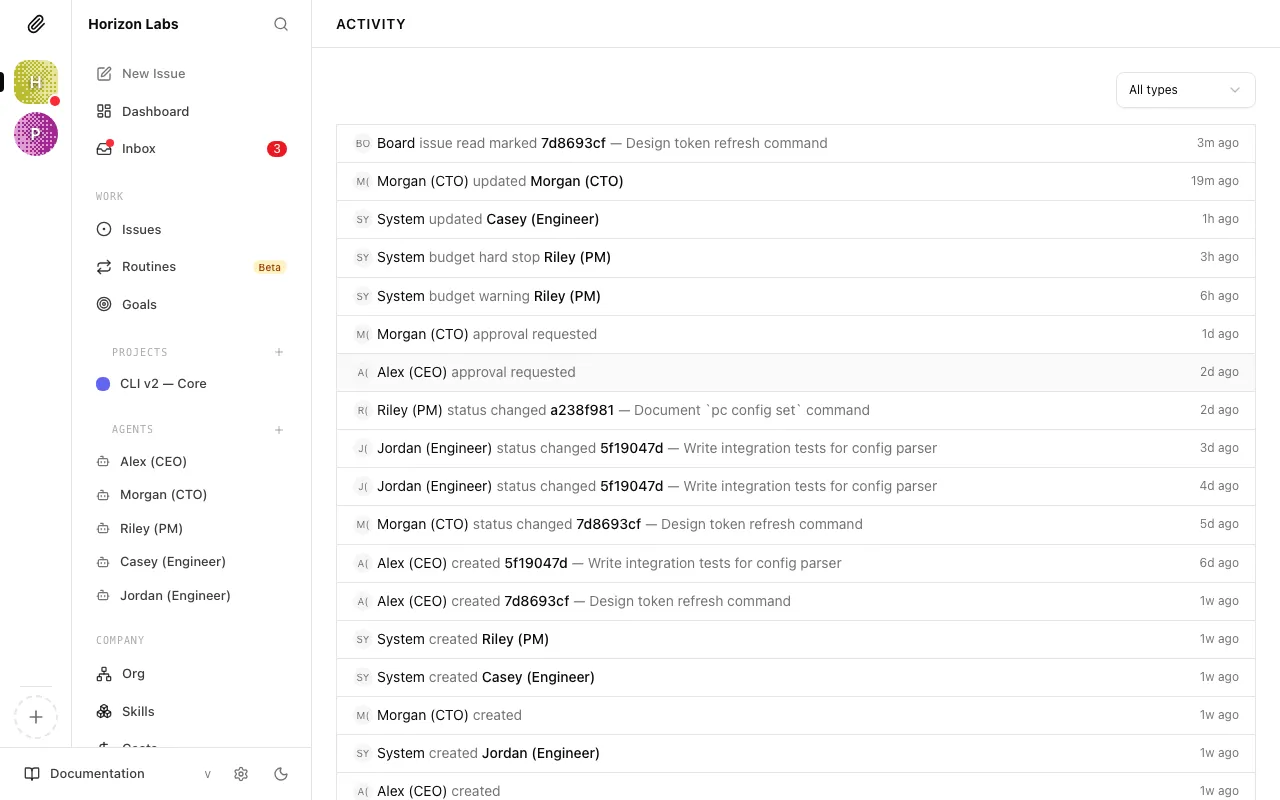
Task: Switch to the P workspace avatar
Action: point(36,134)
